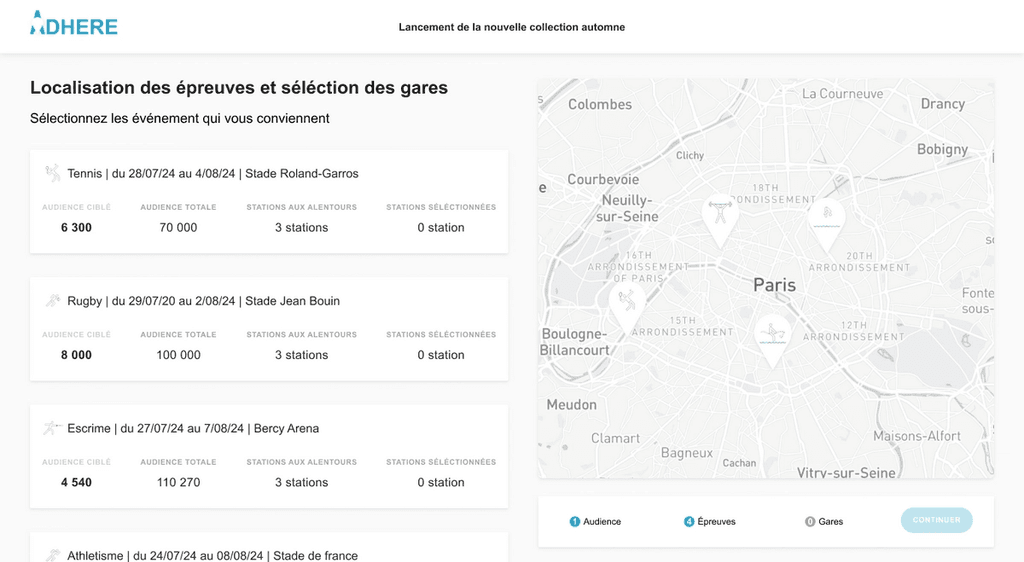Select the weightlifting map marker
Screen dimensions: 1024x562
719,217
